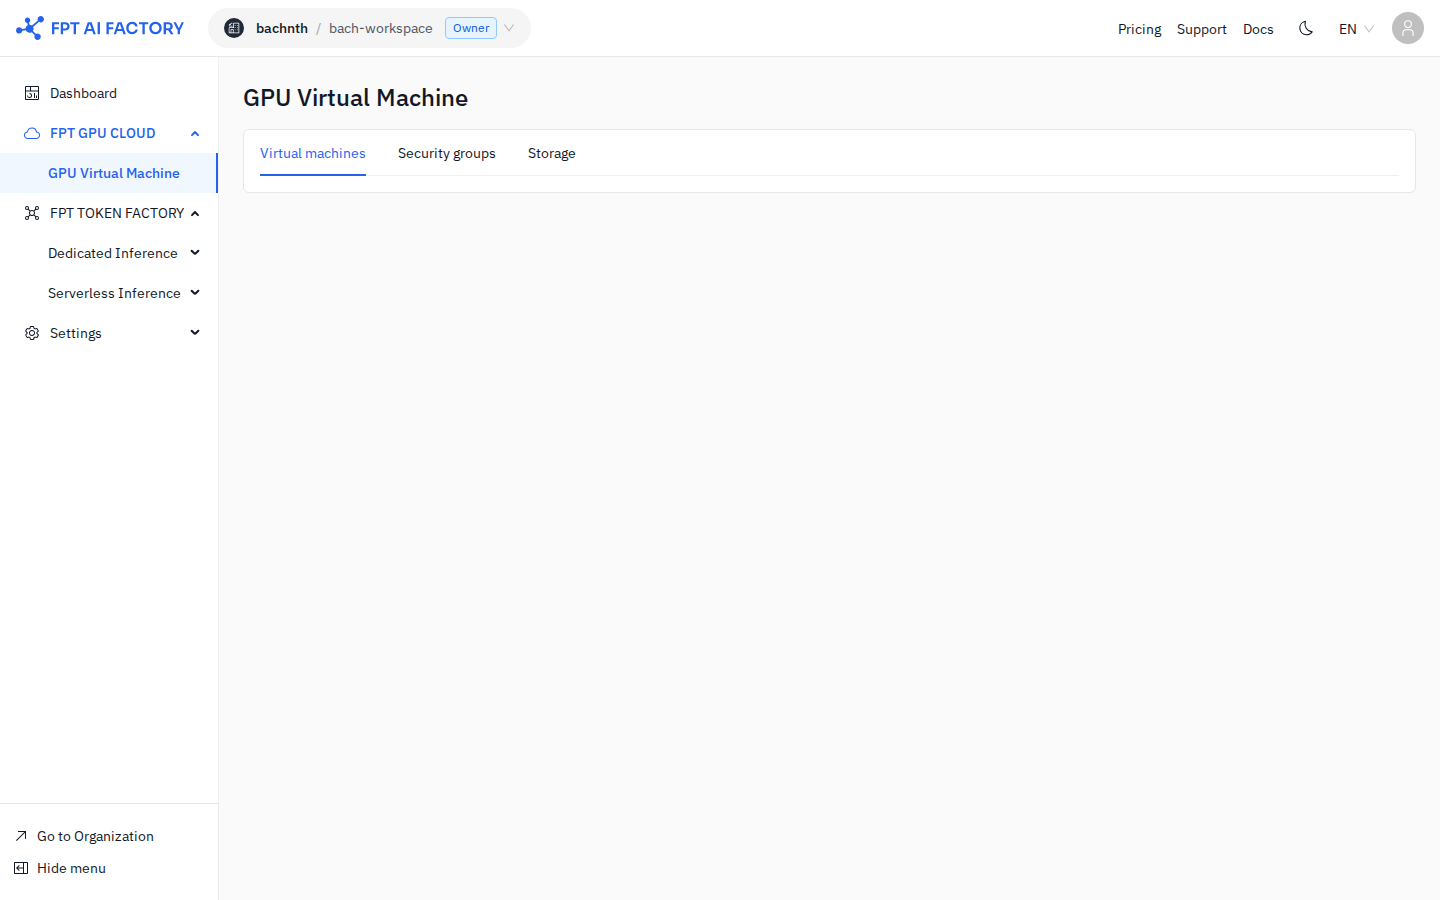The width and height of the screenshot is (1440, 900).
Task: Collapse the FPT GPU CLOUD section chevron
Action: pos(195,133)
